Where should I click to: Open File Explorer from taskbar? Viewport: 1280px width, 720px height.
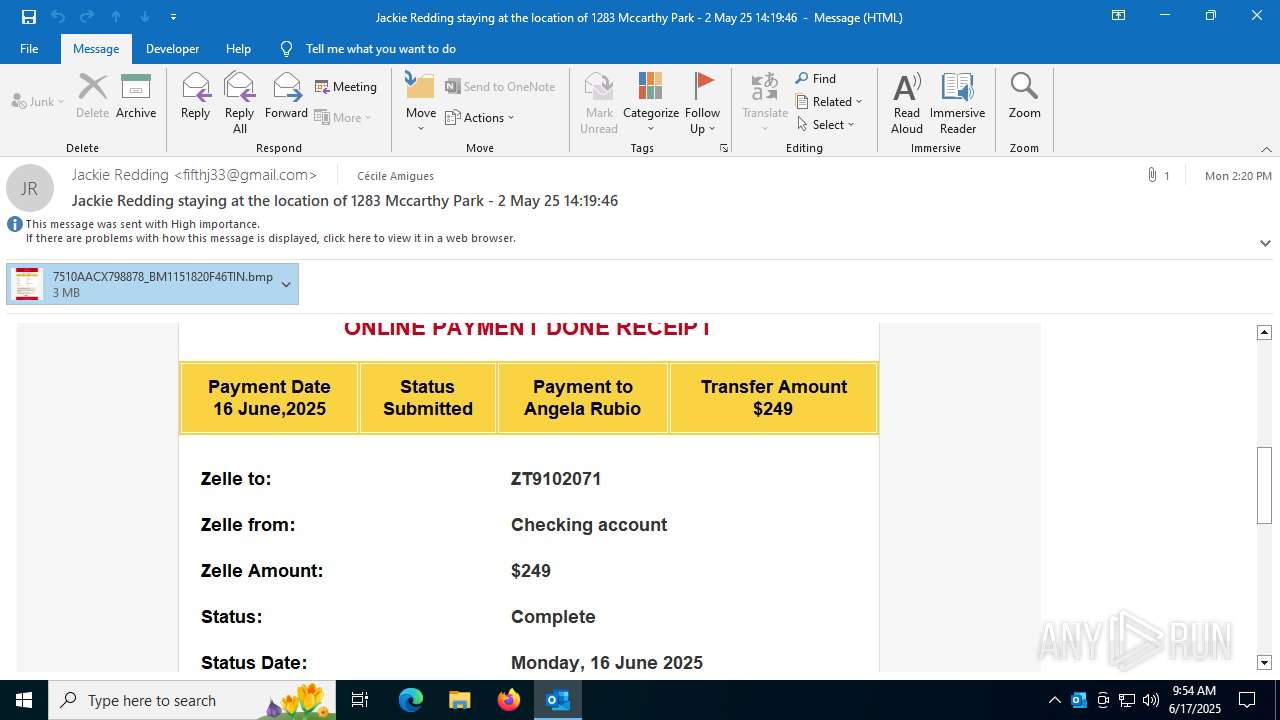(x=459, y=700)
